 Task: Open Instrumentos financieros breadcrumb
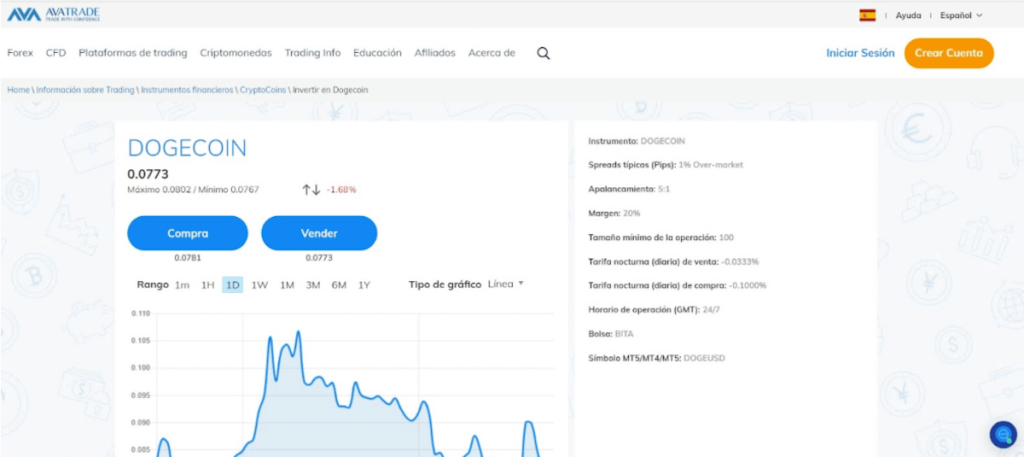click(187, 90)
